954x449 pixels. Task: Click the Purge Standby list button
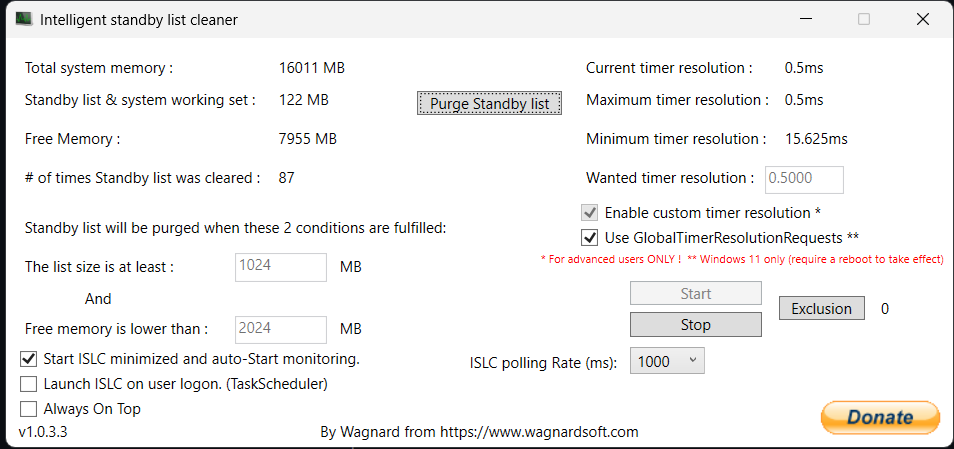pyautogui.click(x=489, y=103)
